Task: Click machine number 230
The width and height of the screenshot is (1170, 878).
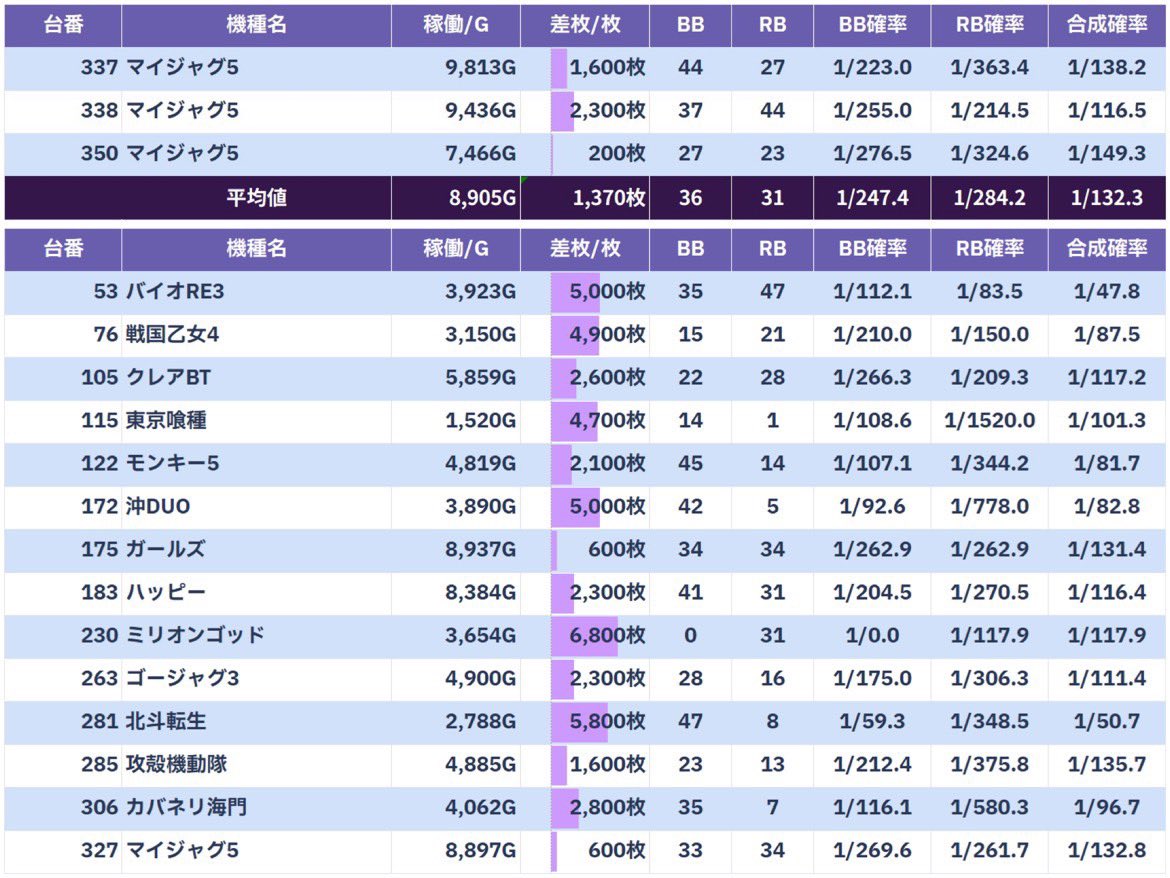Action: 99,636
